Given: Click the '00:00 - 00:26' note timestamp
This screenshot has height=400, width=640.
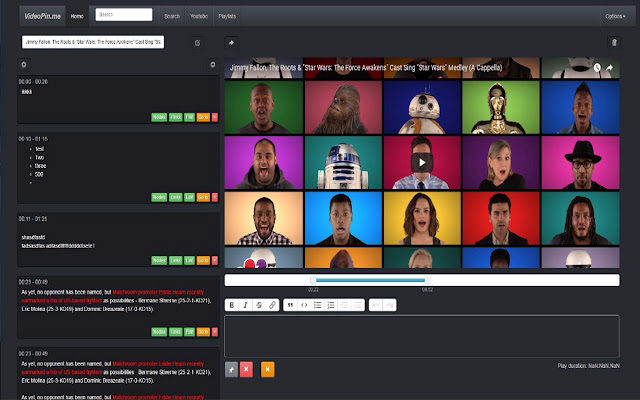Looking at the screenshot, I should [33, 82].
